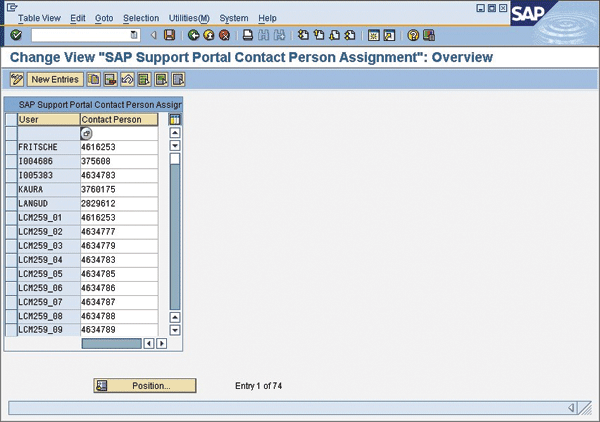Open the Edit menu
The width and height of the screenshot is (600, 422).
click(x=78, y=18)
